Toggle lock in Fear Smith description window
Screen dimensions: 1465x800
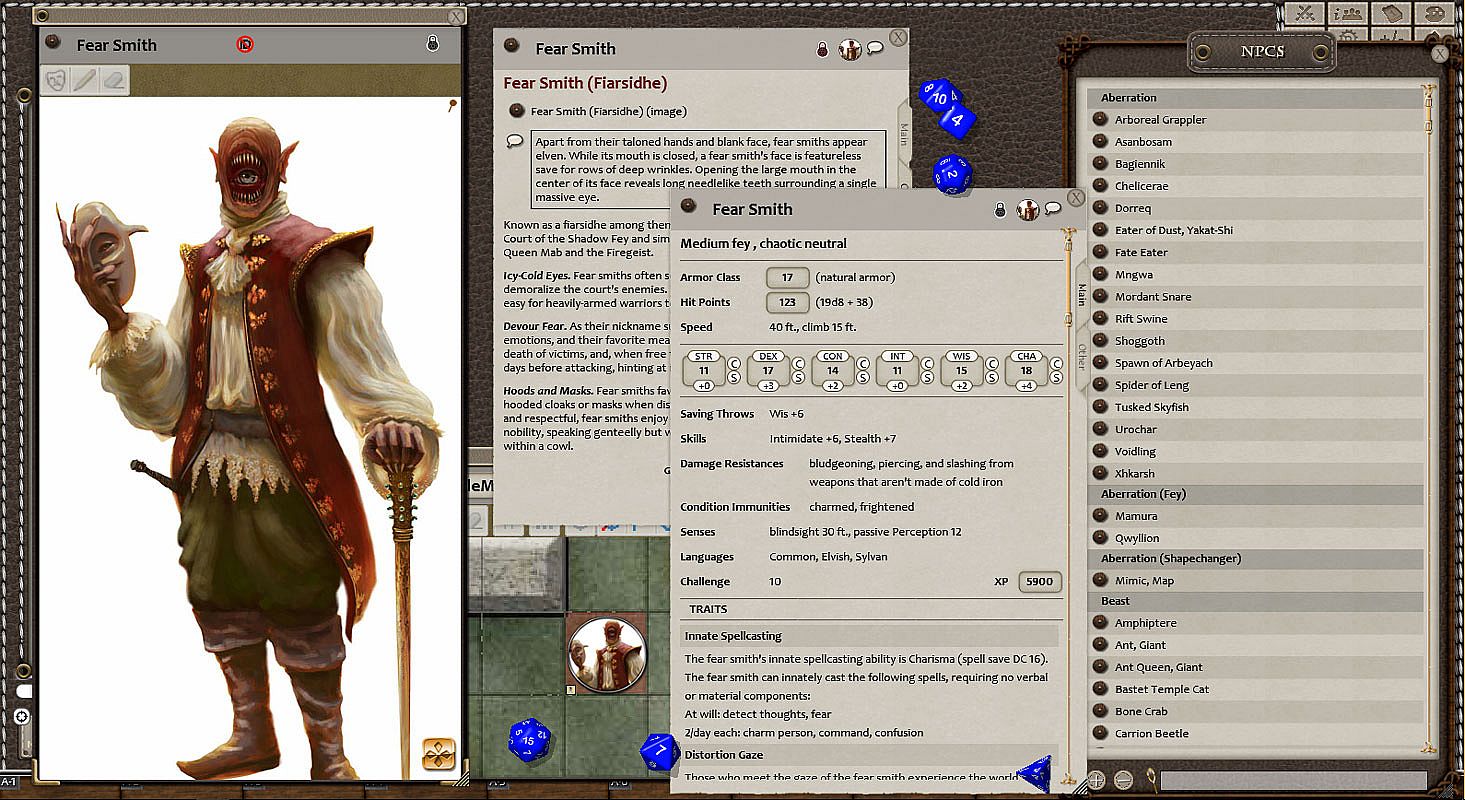point(822,48)
